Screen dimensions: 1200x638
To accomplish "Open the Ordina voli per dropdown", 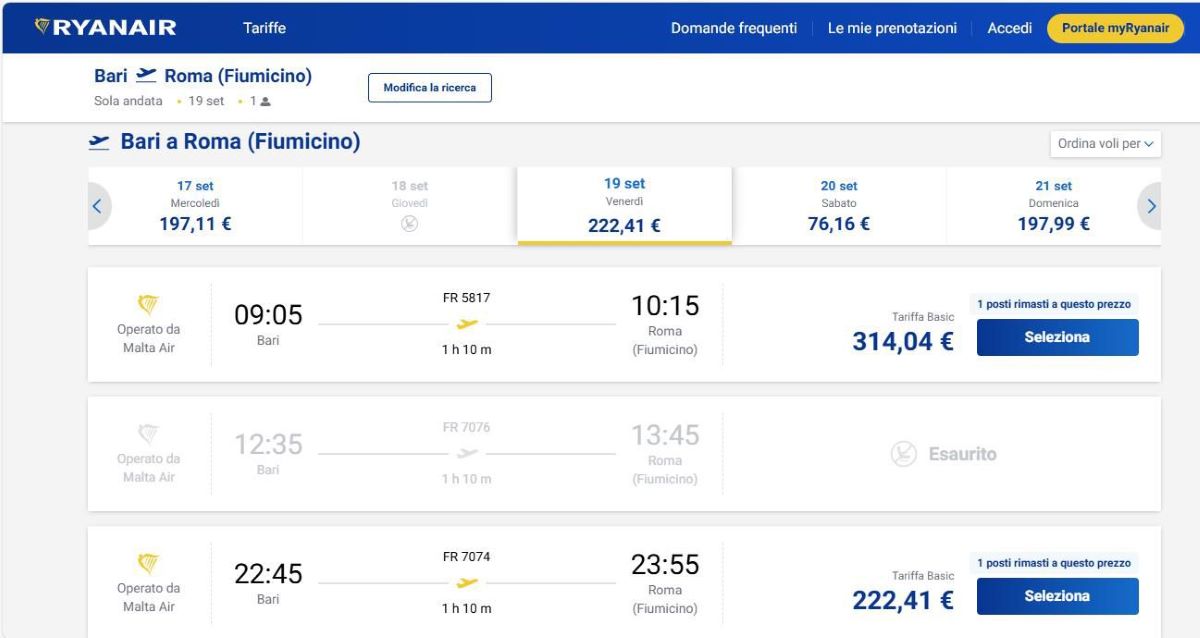I will 1105,144.
